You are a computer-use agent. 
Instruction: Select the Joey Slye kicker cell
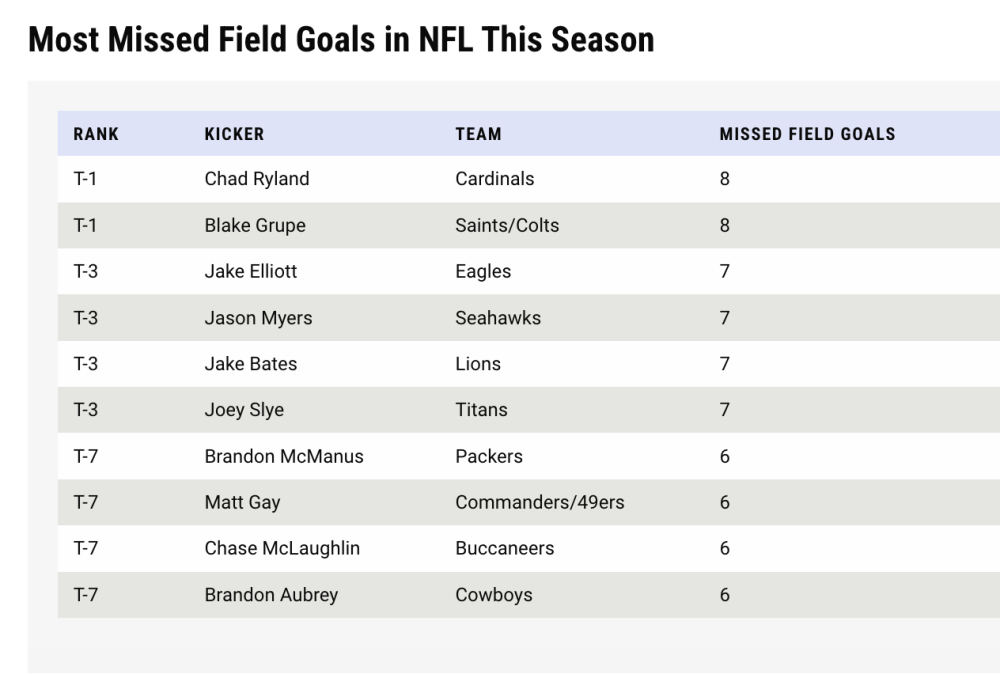click(x=245, y=410)
